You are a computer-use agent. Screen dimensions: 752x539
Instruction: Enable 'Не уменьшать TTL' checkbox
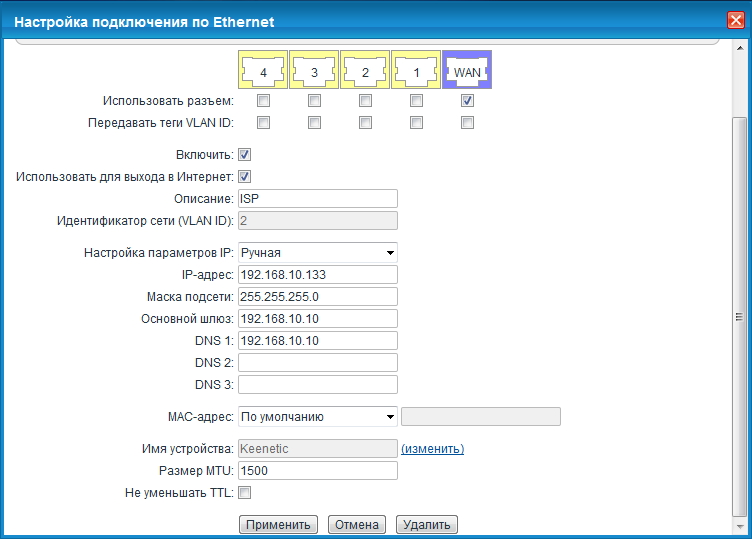[x=244, y=492]
